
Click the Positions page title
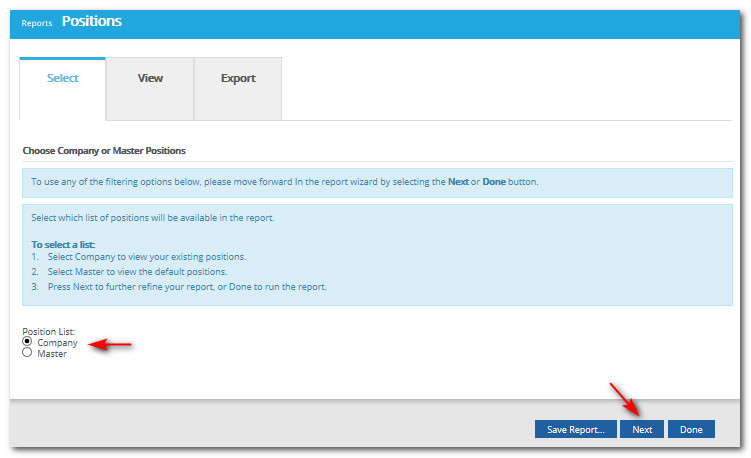(92, 21)
